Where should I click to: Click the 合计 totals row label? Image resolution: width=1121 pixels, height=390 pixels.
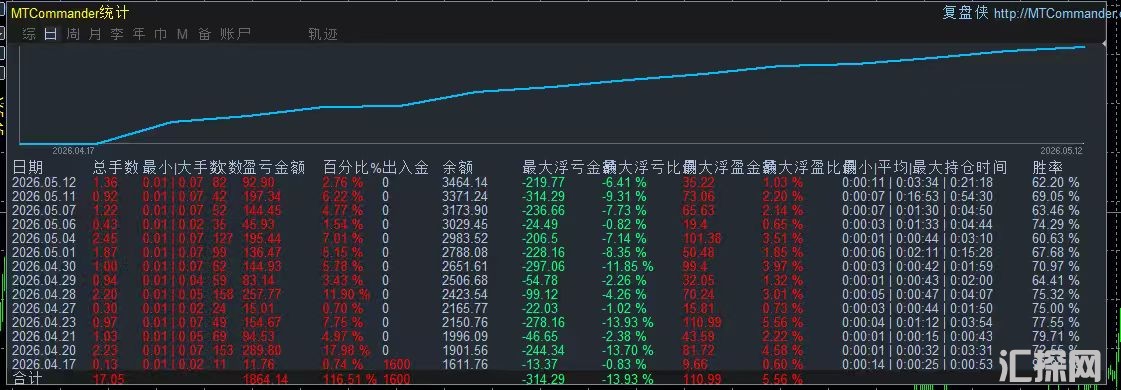[28, 379]
